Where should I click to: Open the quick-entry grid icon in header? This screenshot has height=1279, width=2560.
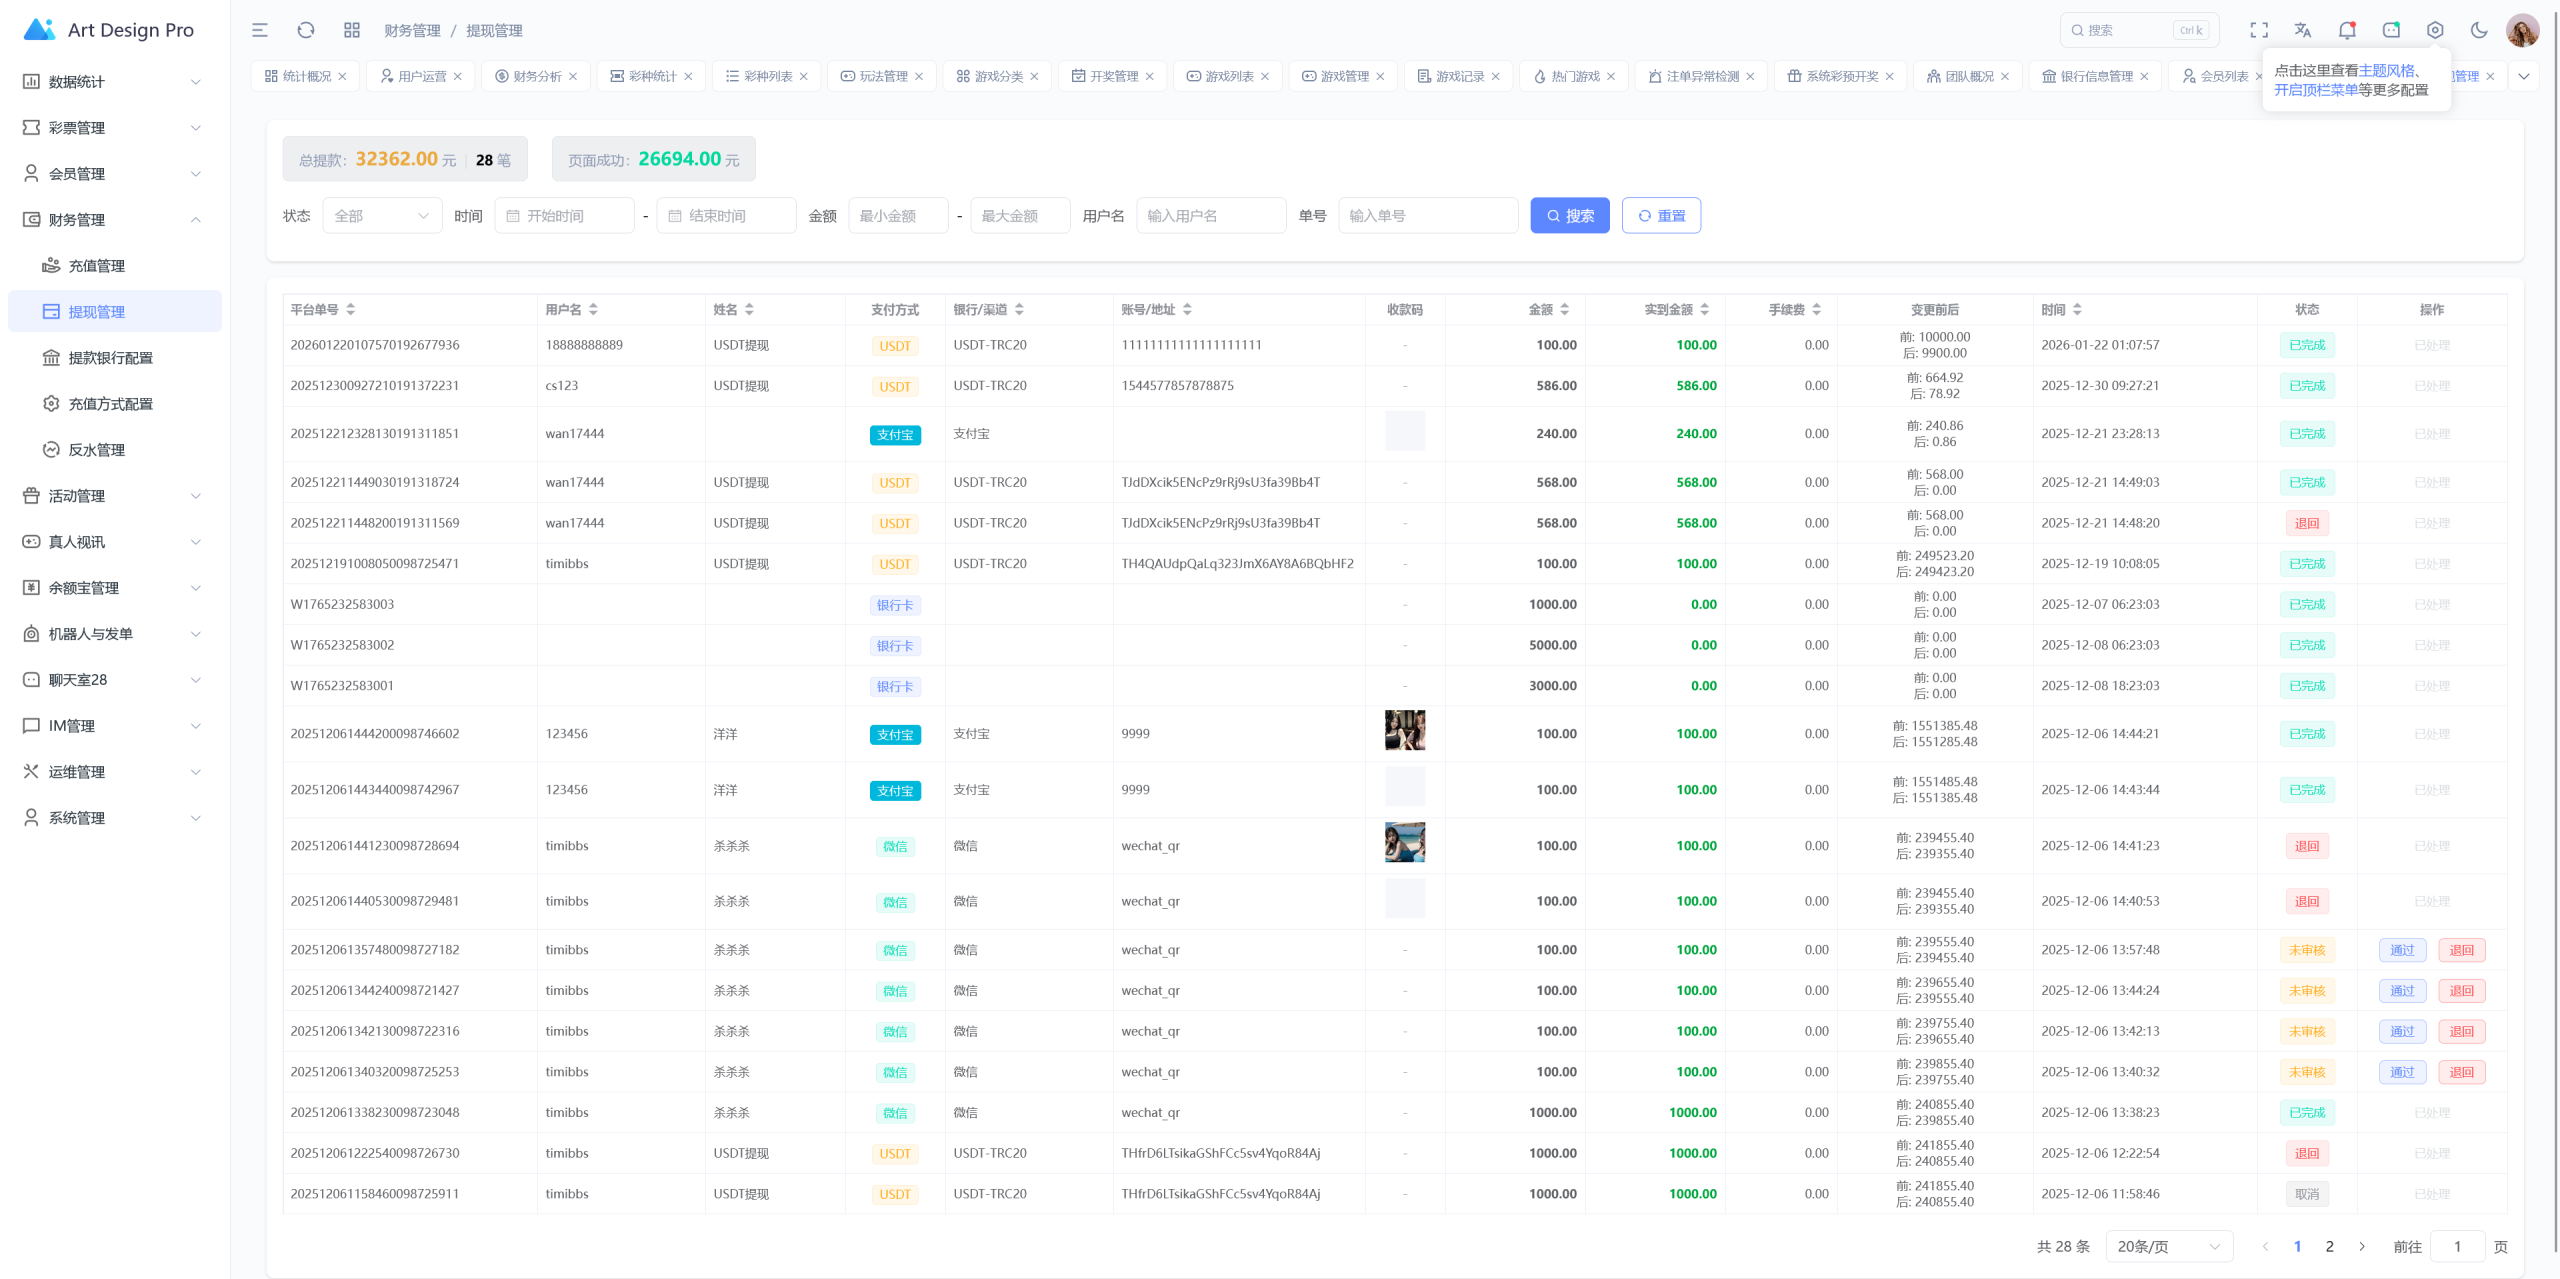[352, 30]
